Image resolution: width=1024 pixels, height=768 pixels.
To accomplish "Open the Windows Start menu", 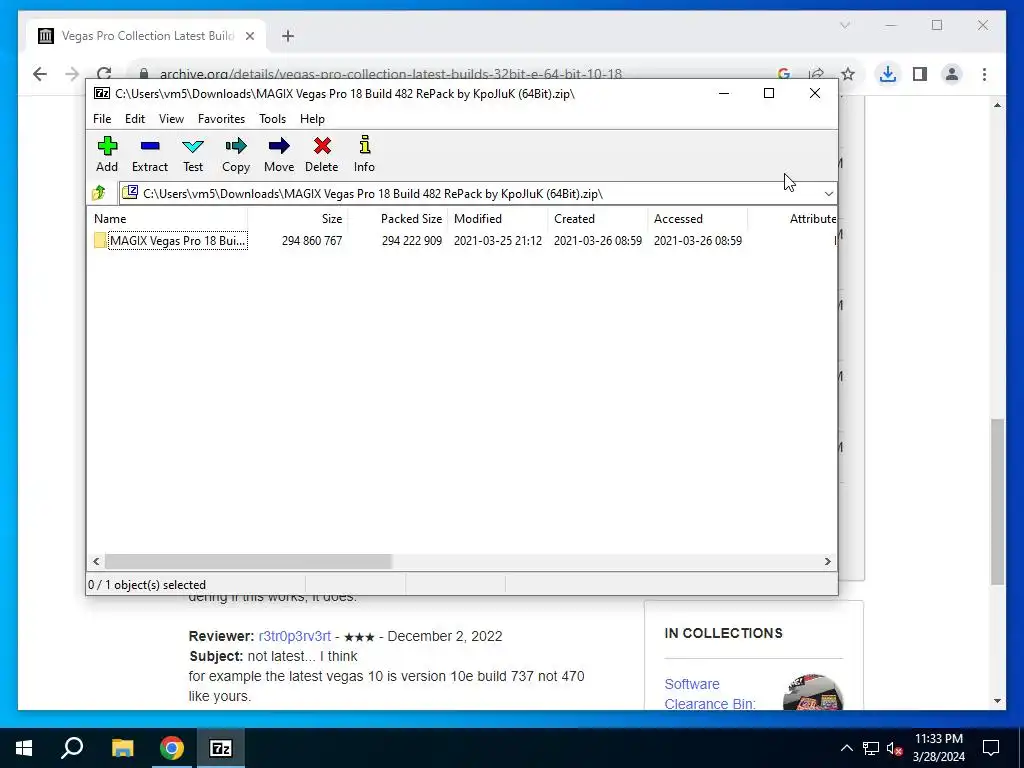I will (24, 748).
